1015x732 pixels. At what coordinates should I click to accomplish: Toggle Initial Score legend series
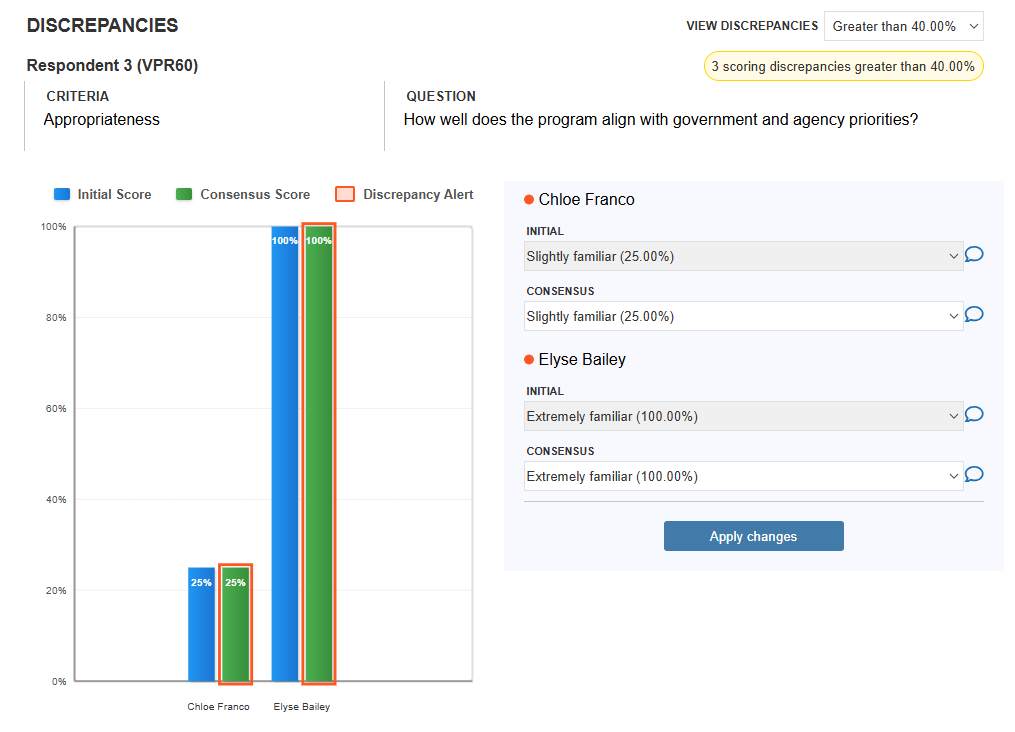103,194
